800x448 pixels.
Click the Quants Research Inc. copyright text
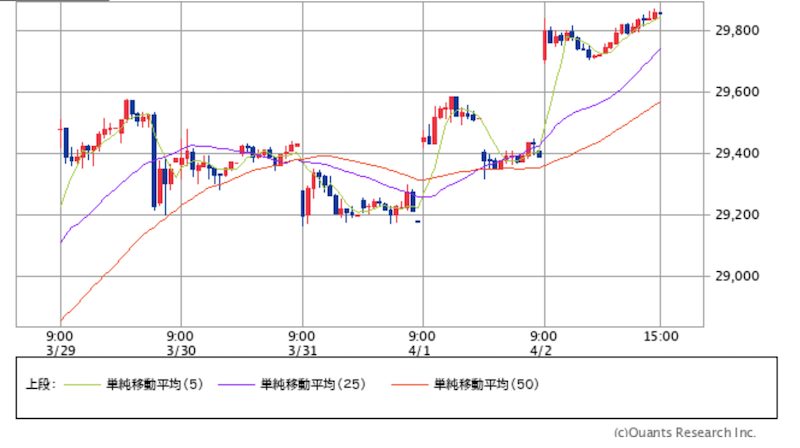click(685, 433)
